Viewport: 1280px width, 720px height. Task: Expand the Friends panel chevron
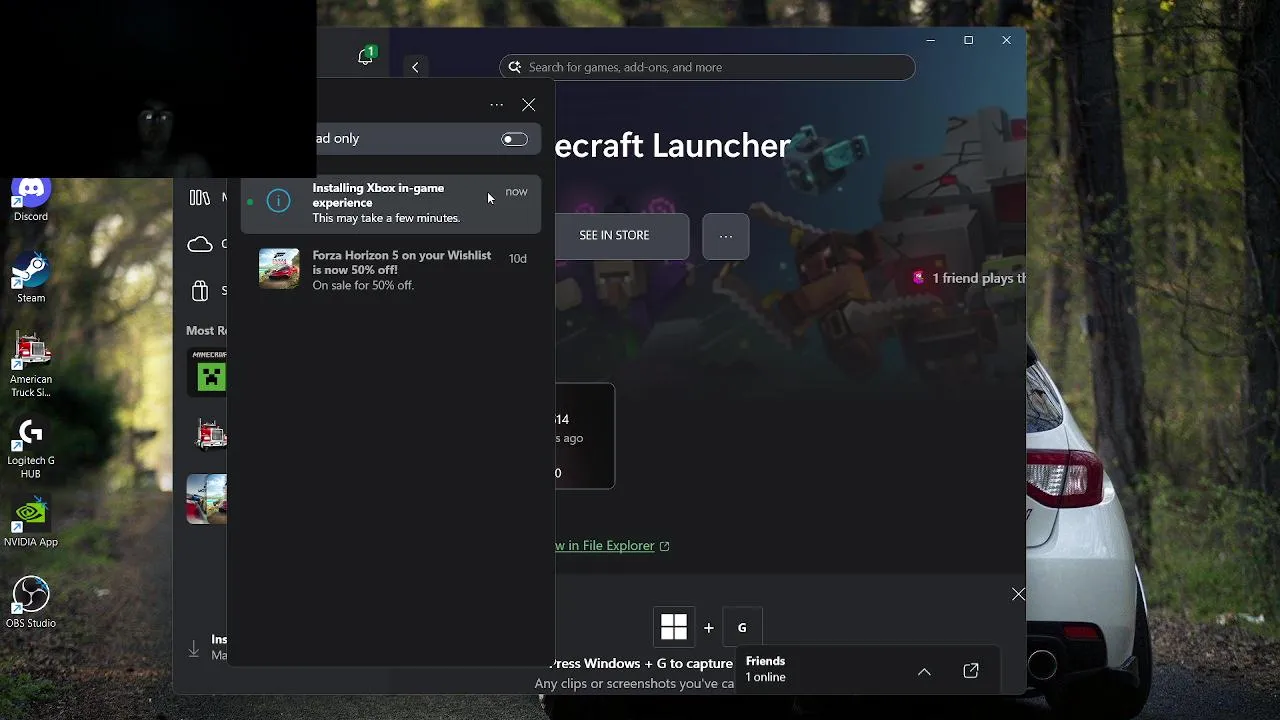[924, 672]
